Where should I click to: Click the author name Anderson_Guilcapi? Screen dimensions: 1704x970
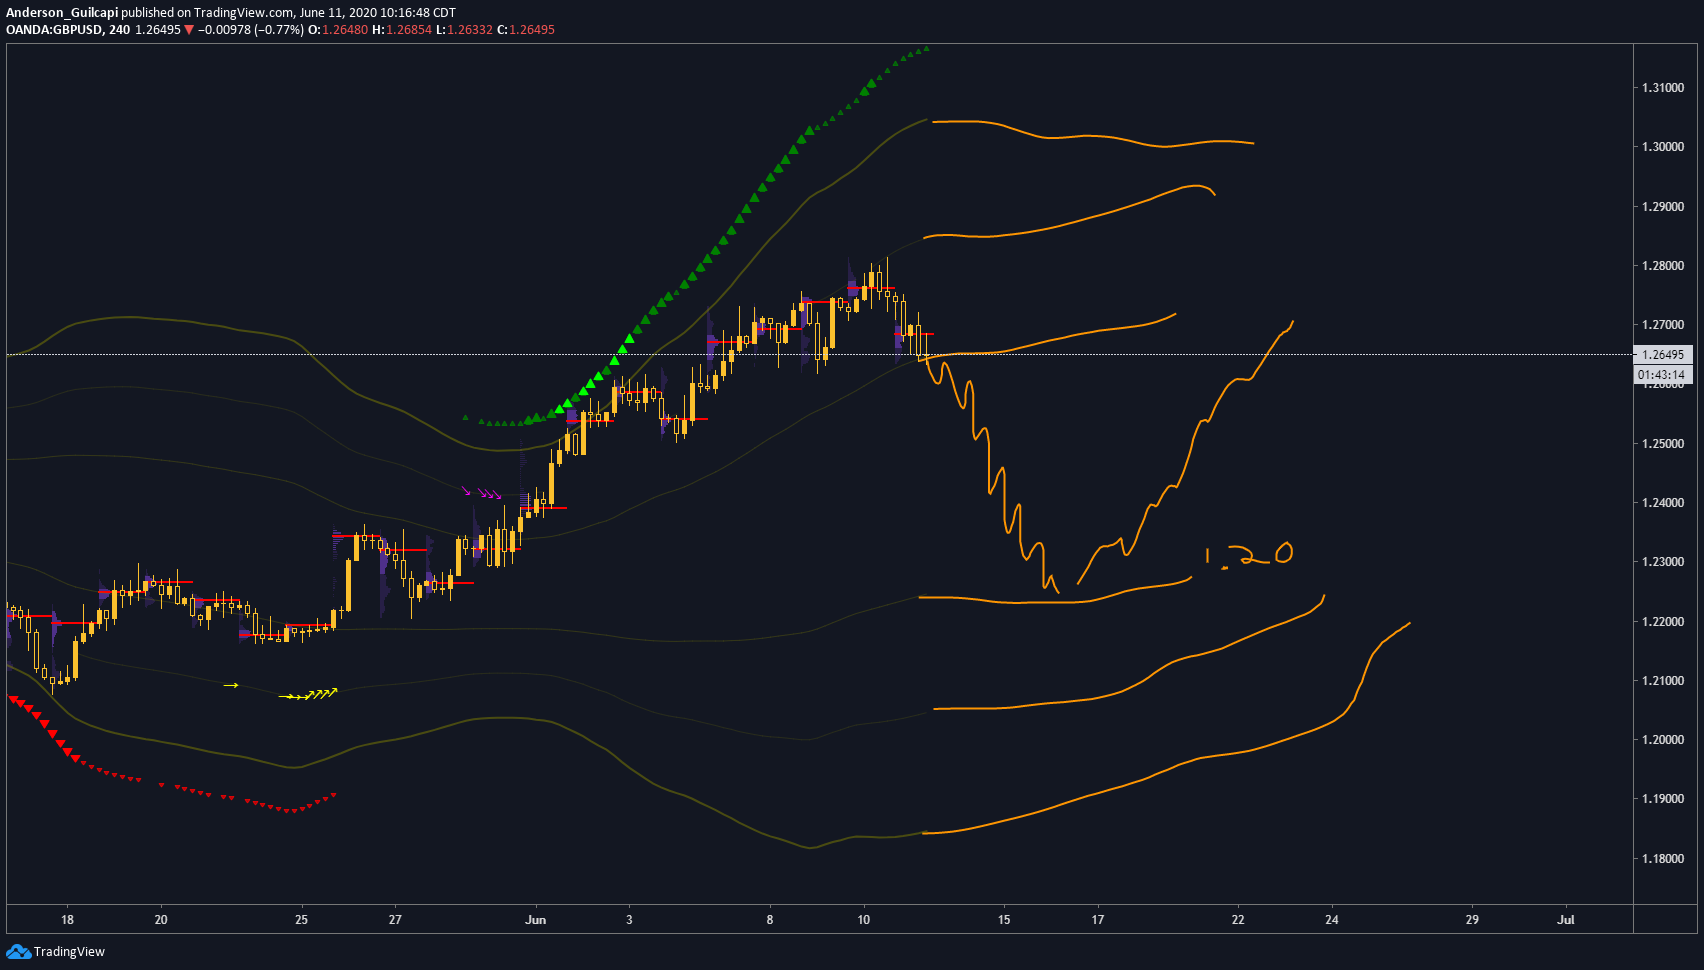[x=61, y=13]
